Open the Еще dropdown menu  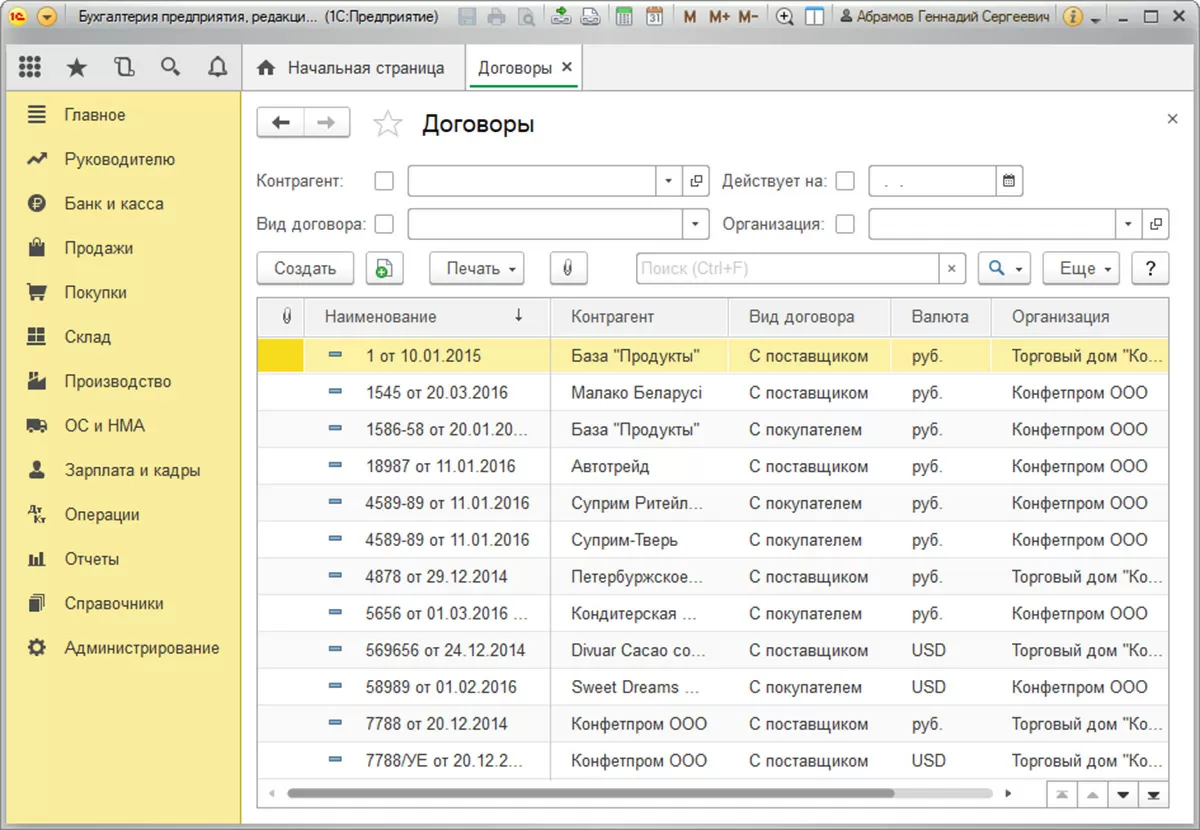tap(1083, 268)
